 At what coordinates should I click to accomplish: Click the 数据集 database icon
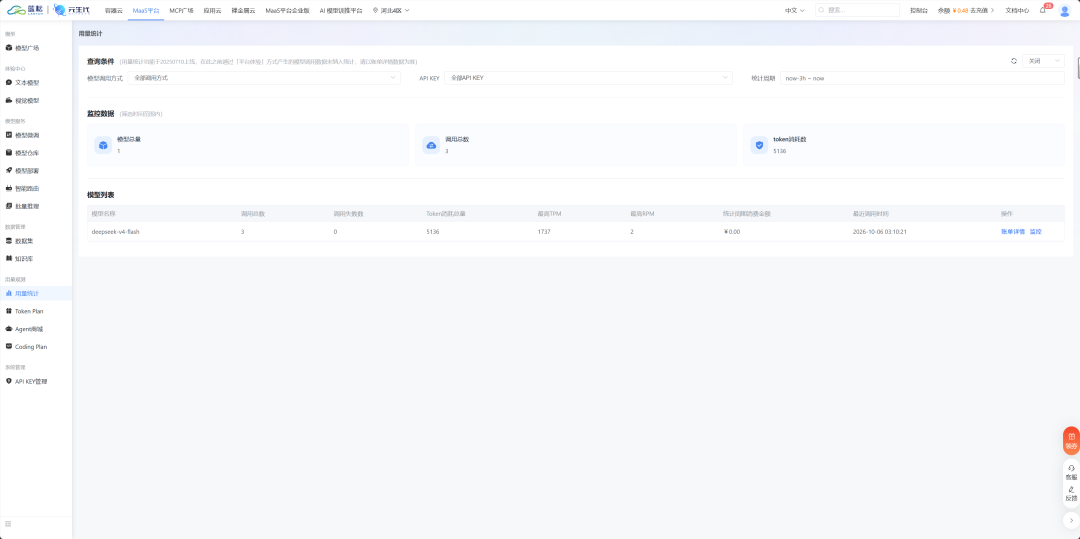tap(8, 241)
